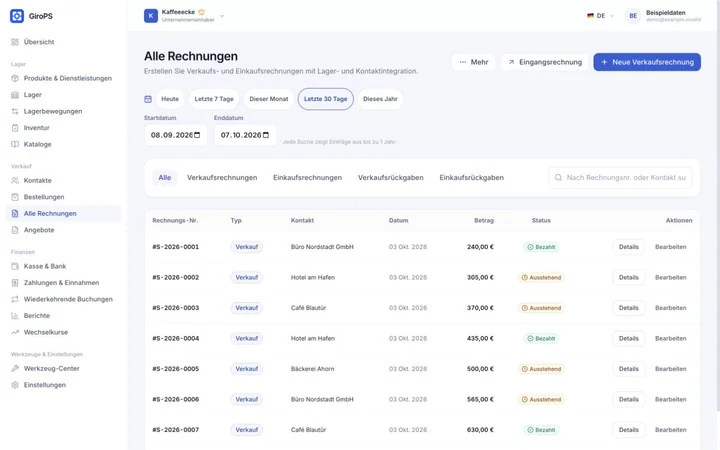Screen dimensions: 720x450
Task: Click the Einstellungen gear icon
Action: [x=15, y=385]
